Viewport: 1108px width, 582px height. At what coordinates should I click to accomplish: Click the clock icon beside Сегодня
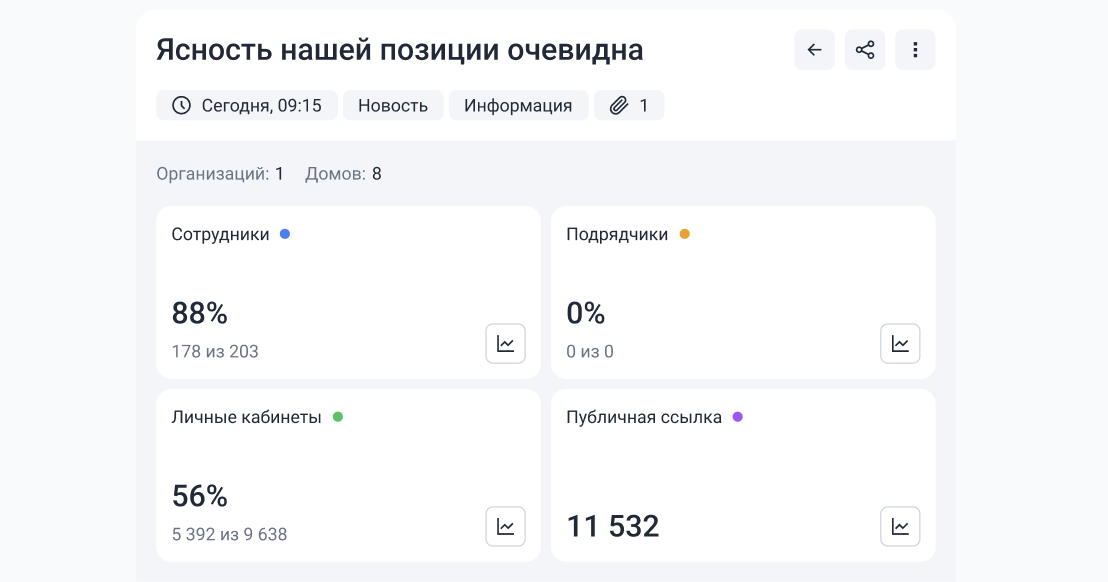click(x=182, y=105)
